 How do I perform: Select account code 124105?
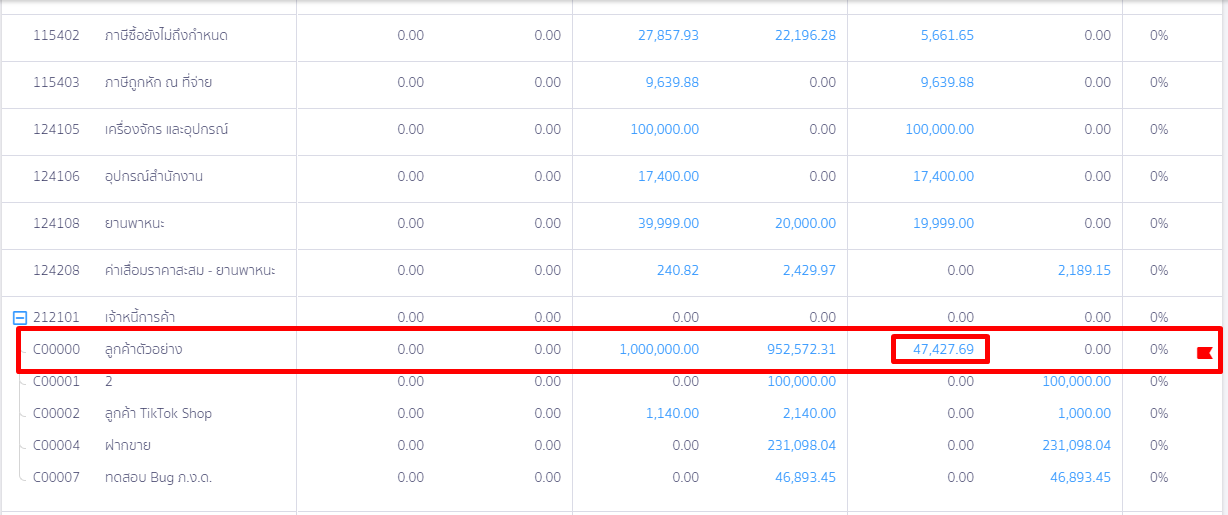tap(56, 130)
